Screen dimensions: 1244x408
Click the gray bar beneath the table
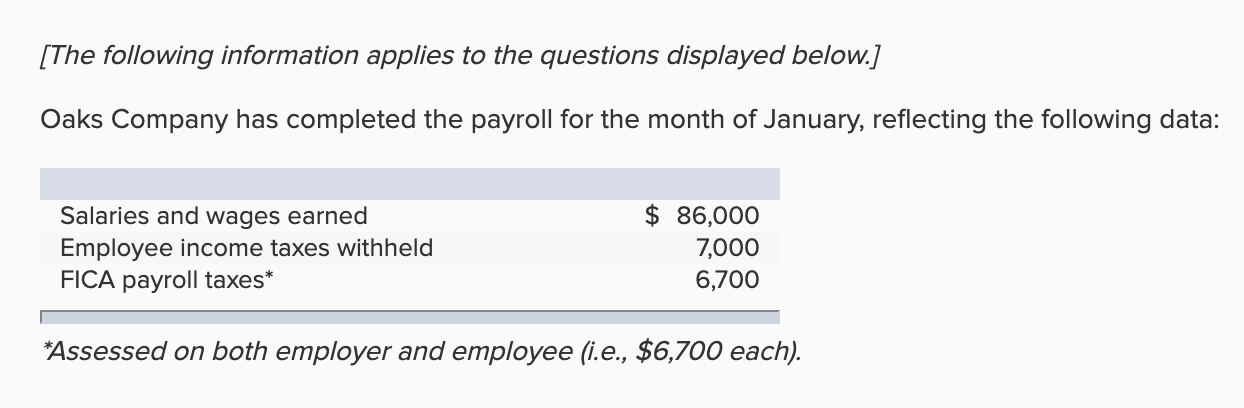pos(409,317)
